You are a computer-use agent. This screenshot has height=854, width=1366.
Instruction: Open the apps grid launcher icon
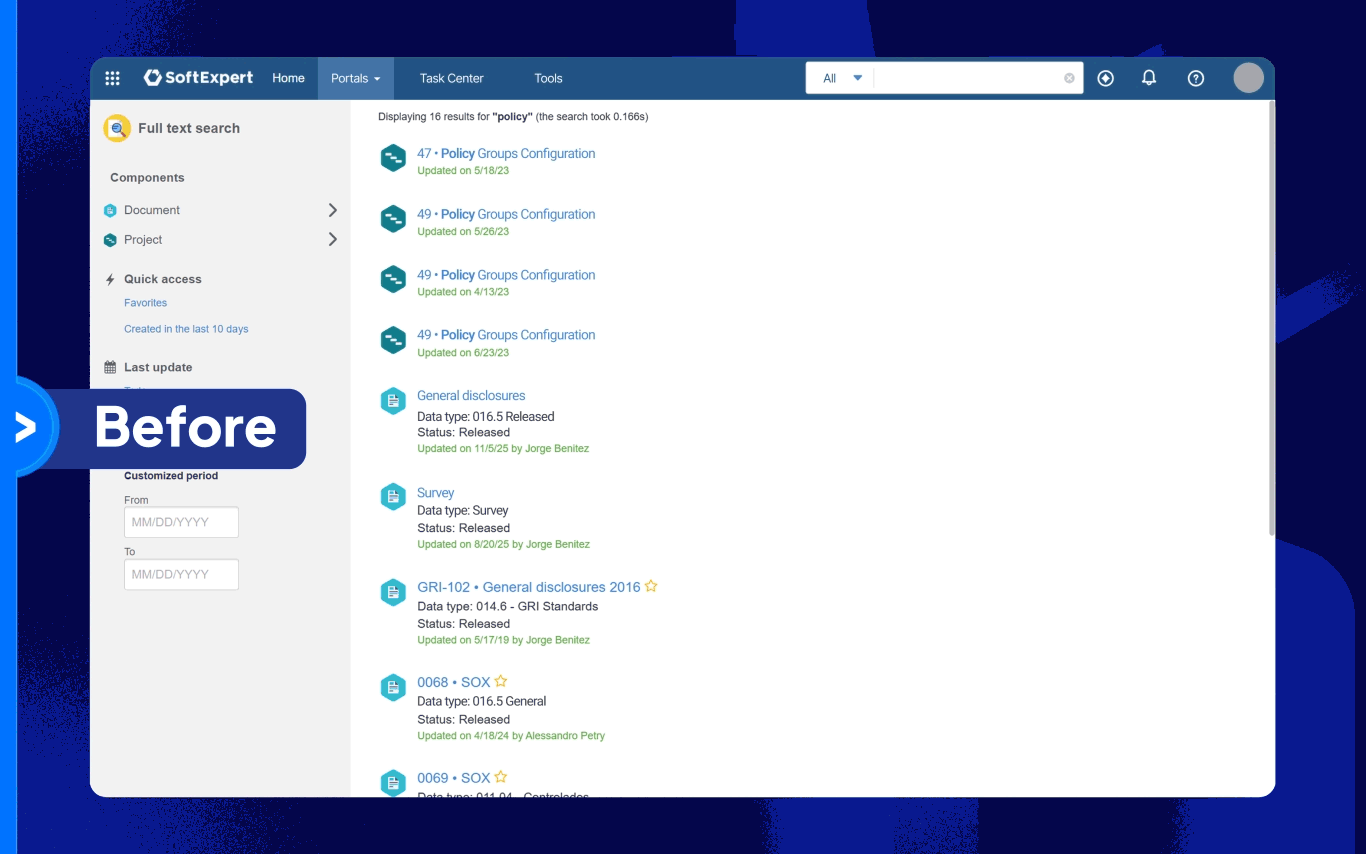tap(113, 78)
